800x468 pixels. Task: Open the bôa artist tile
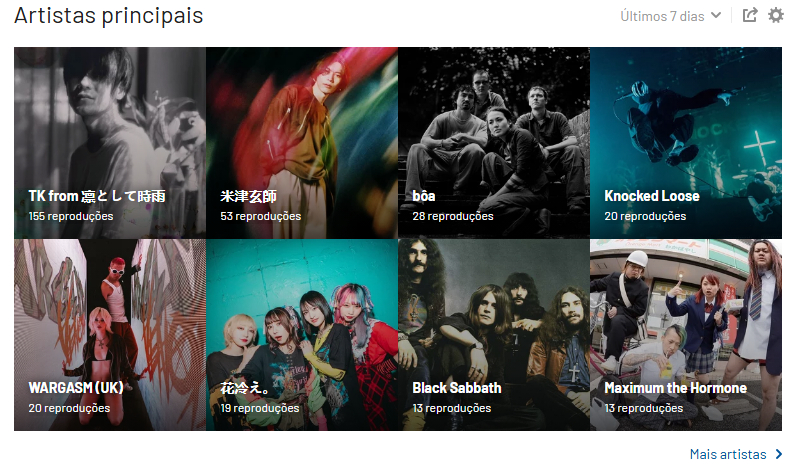coord(494,143)
